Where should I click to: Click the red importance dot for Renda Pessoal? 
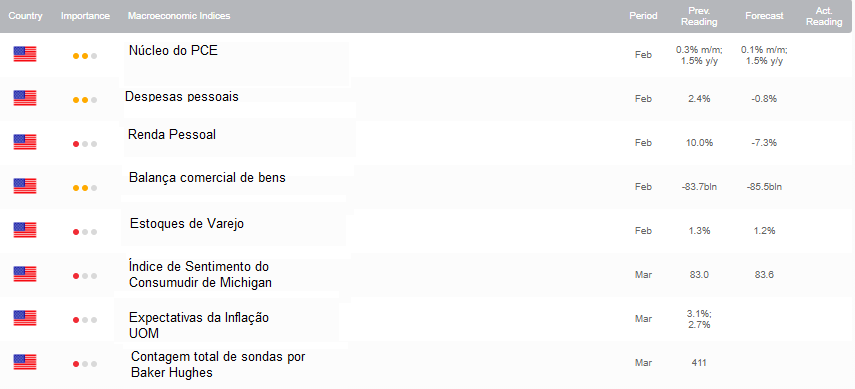[x=76, y=144]
